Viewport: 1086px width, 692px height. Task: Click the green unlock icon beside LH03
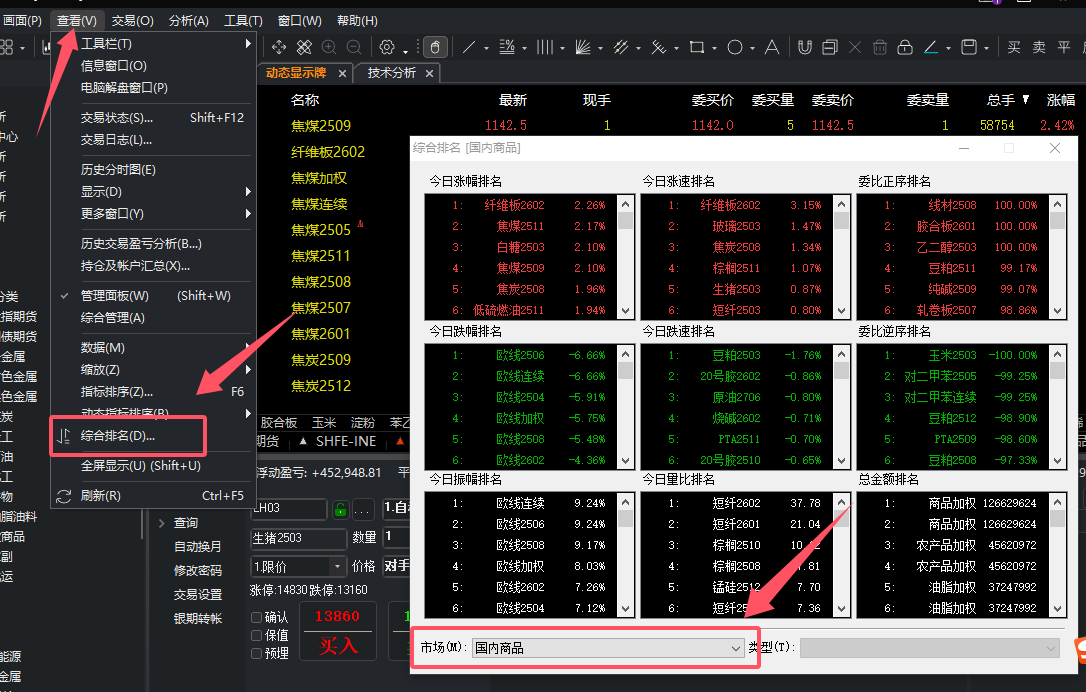pyautogui.click(x=340, y=510)
